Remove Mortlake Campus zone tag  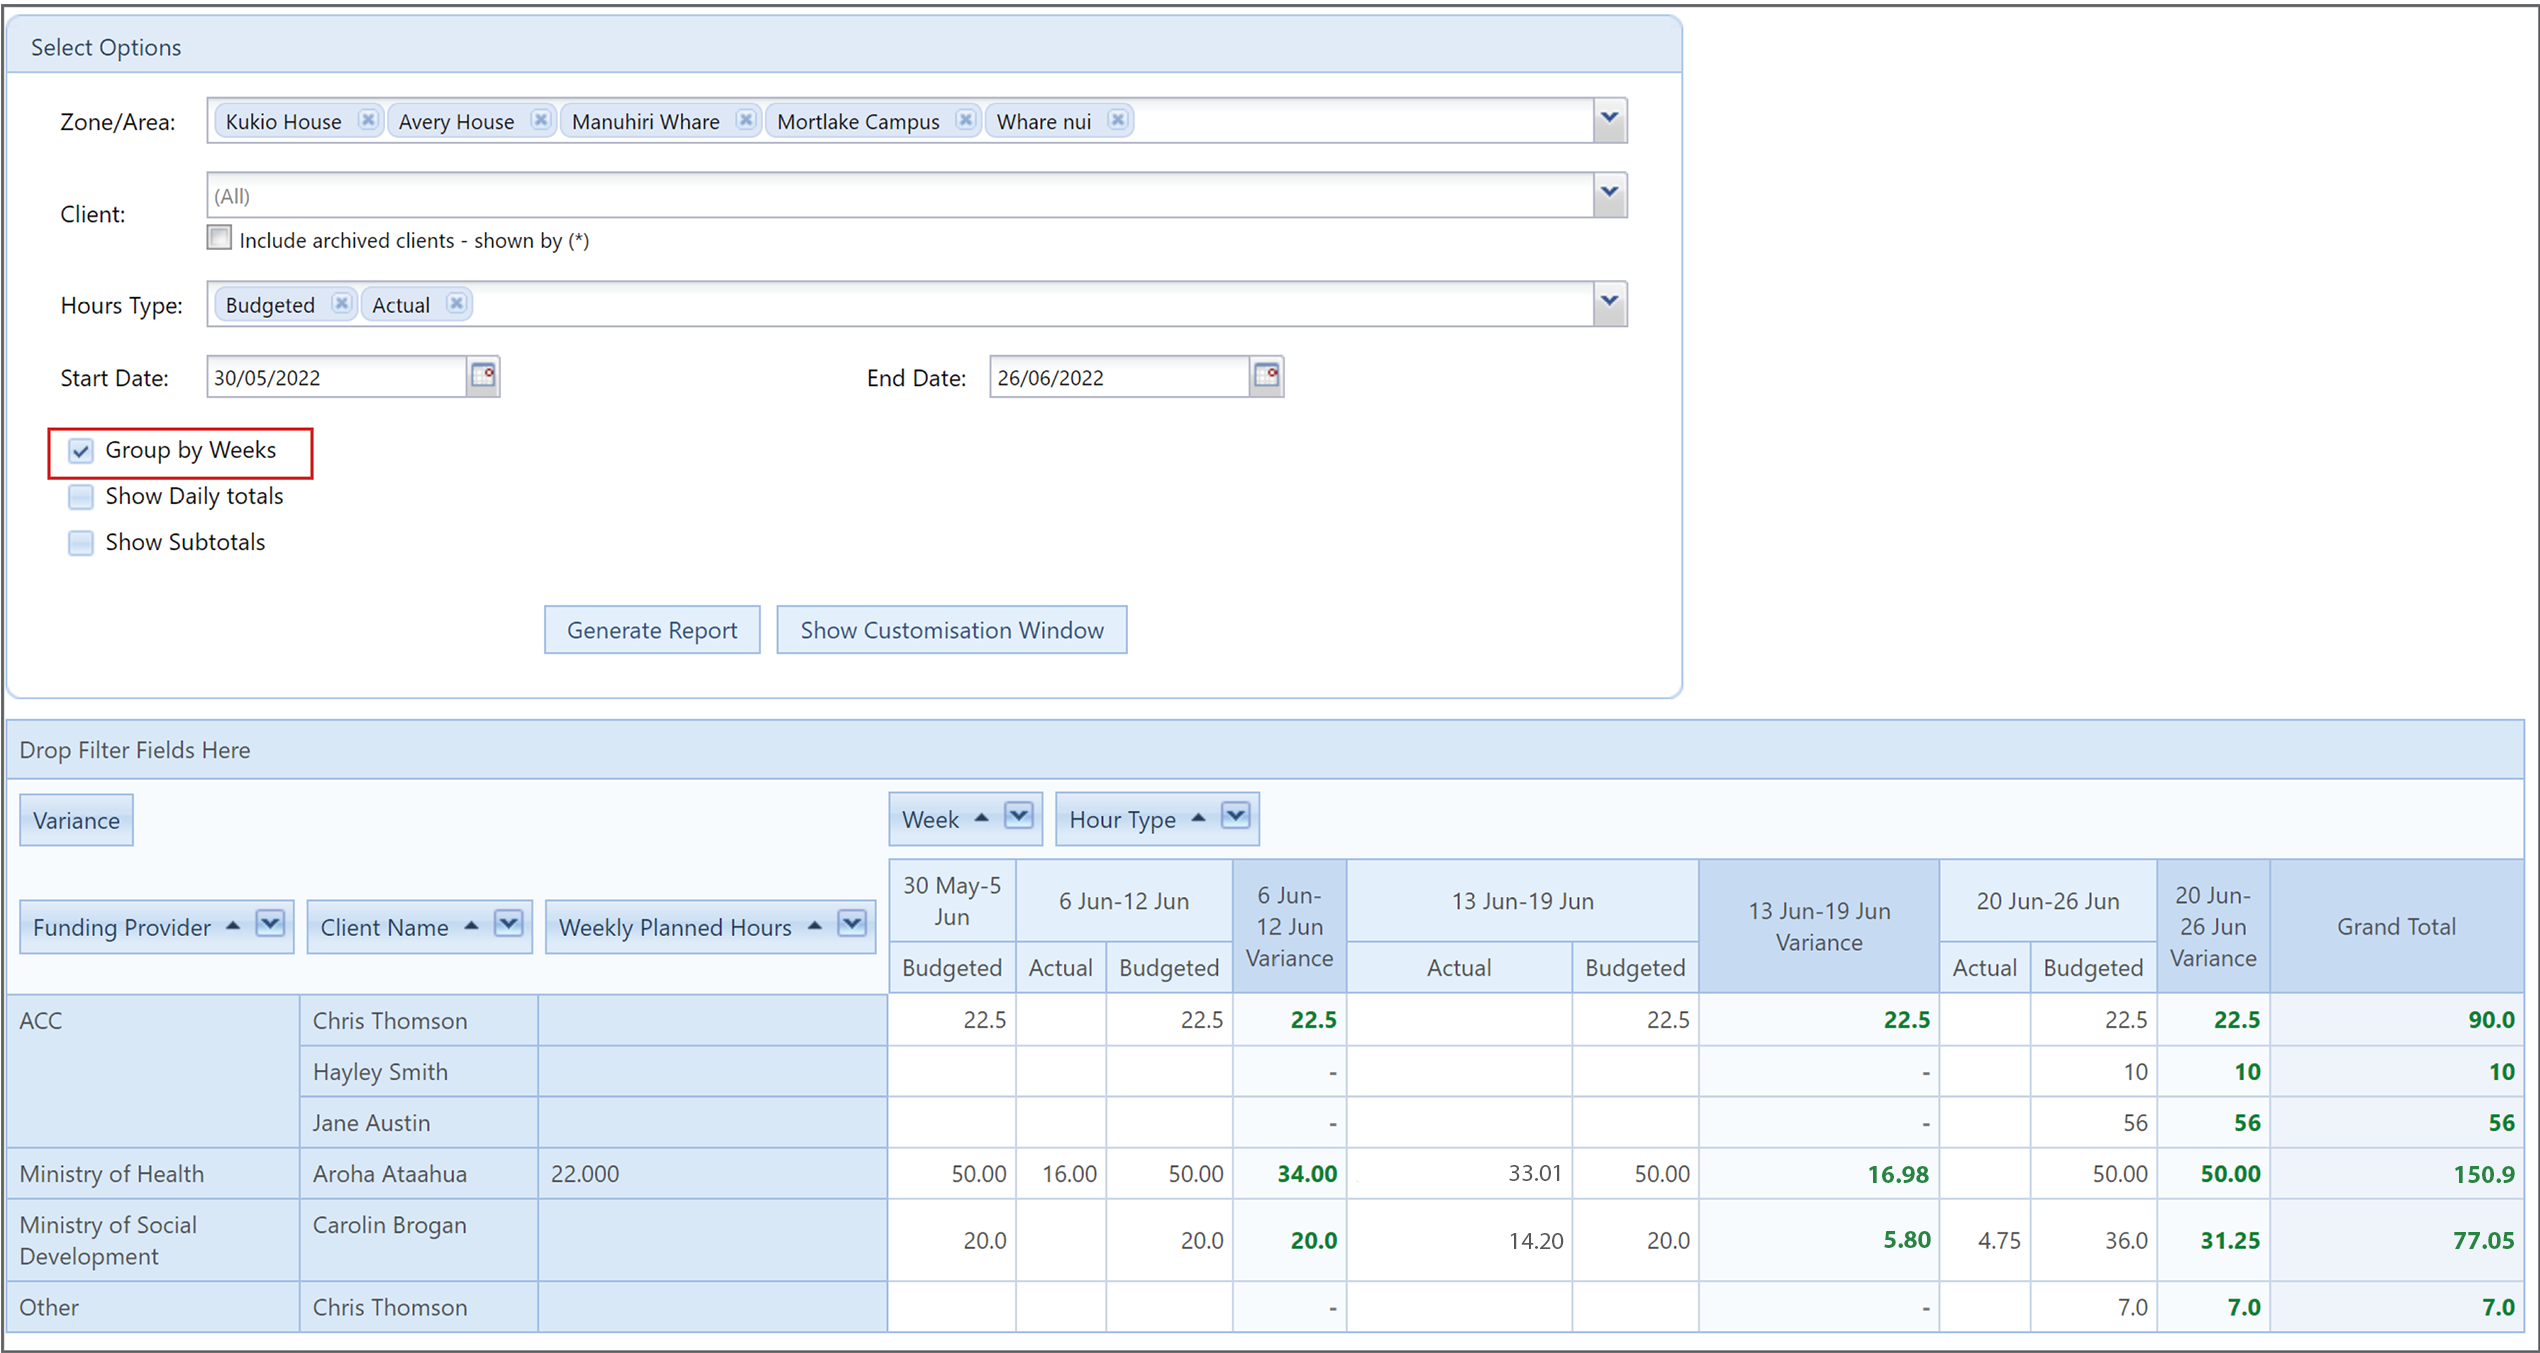965,120
